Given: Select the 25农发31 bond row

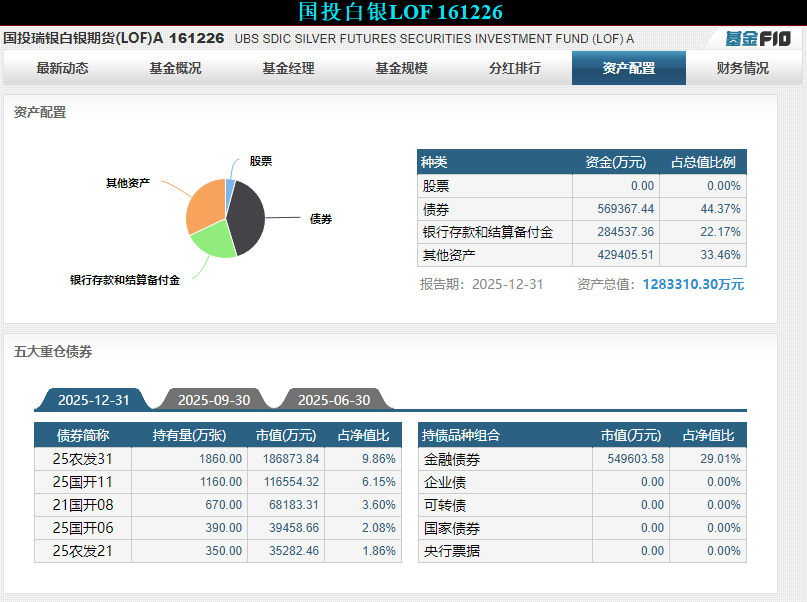Looking at the screenshot, I should tap(218, 459).
